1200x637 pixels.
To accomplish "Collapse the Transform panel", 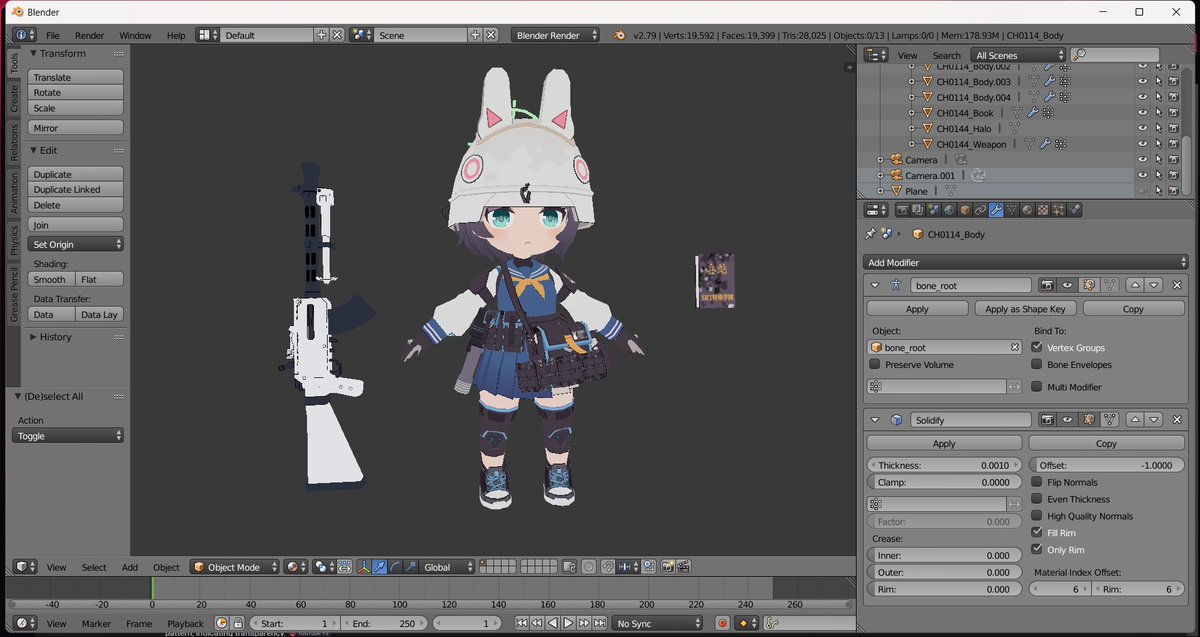I will (33, 53).
